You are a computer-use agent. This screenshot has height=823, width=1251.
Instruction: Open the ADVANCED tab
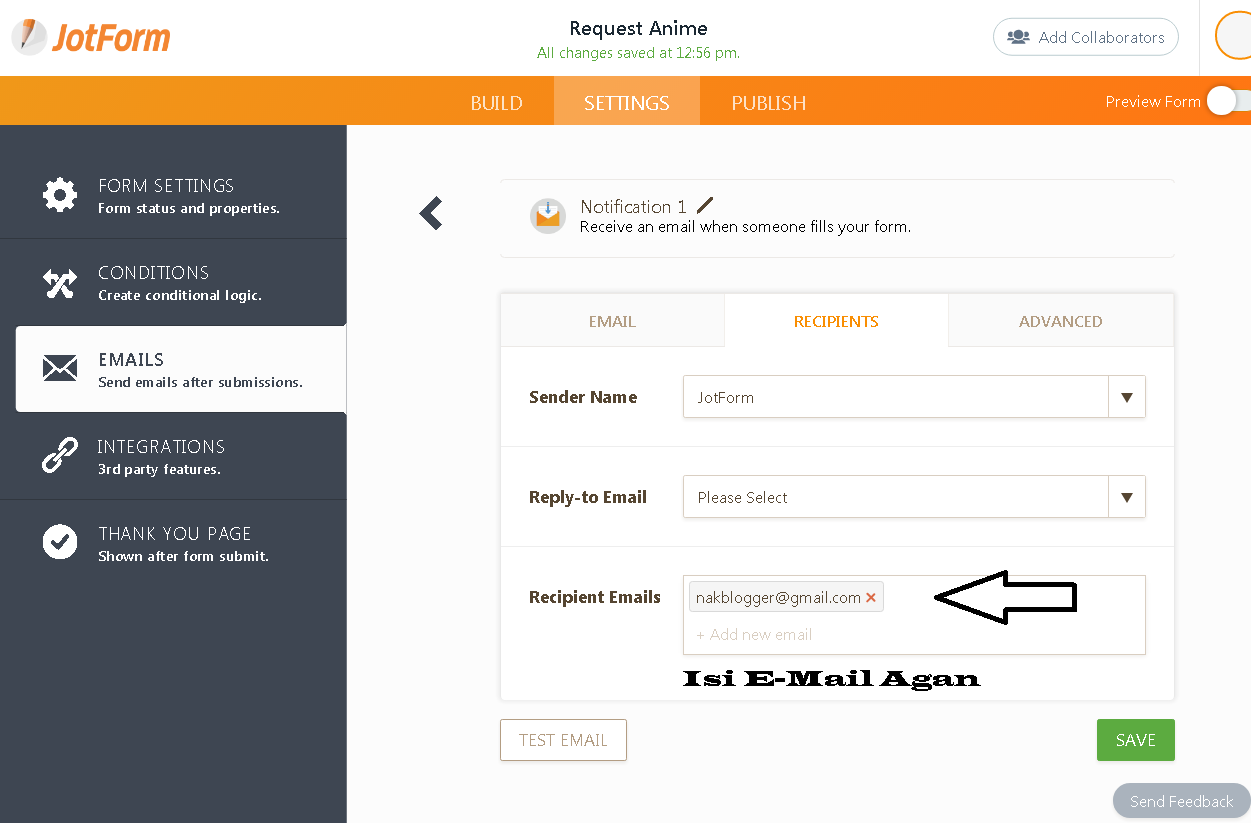1060,320
